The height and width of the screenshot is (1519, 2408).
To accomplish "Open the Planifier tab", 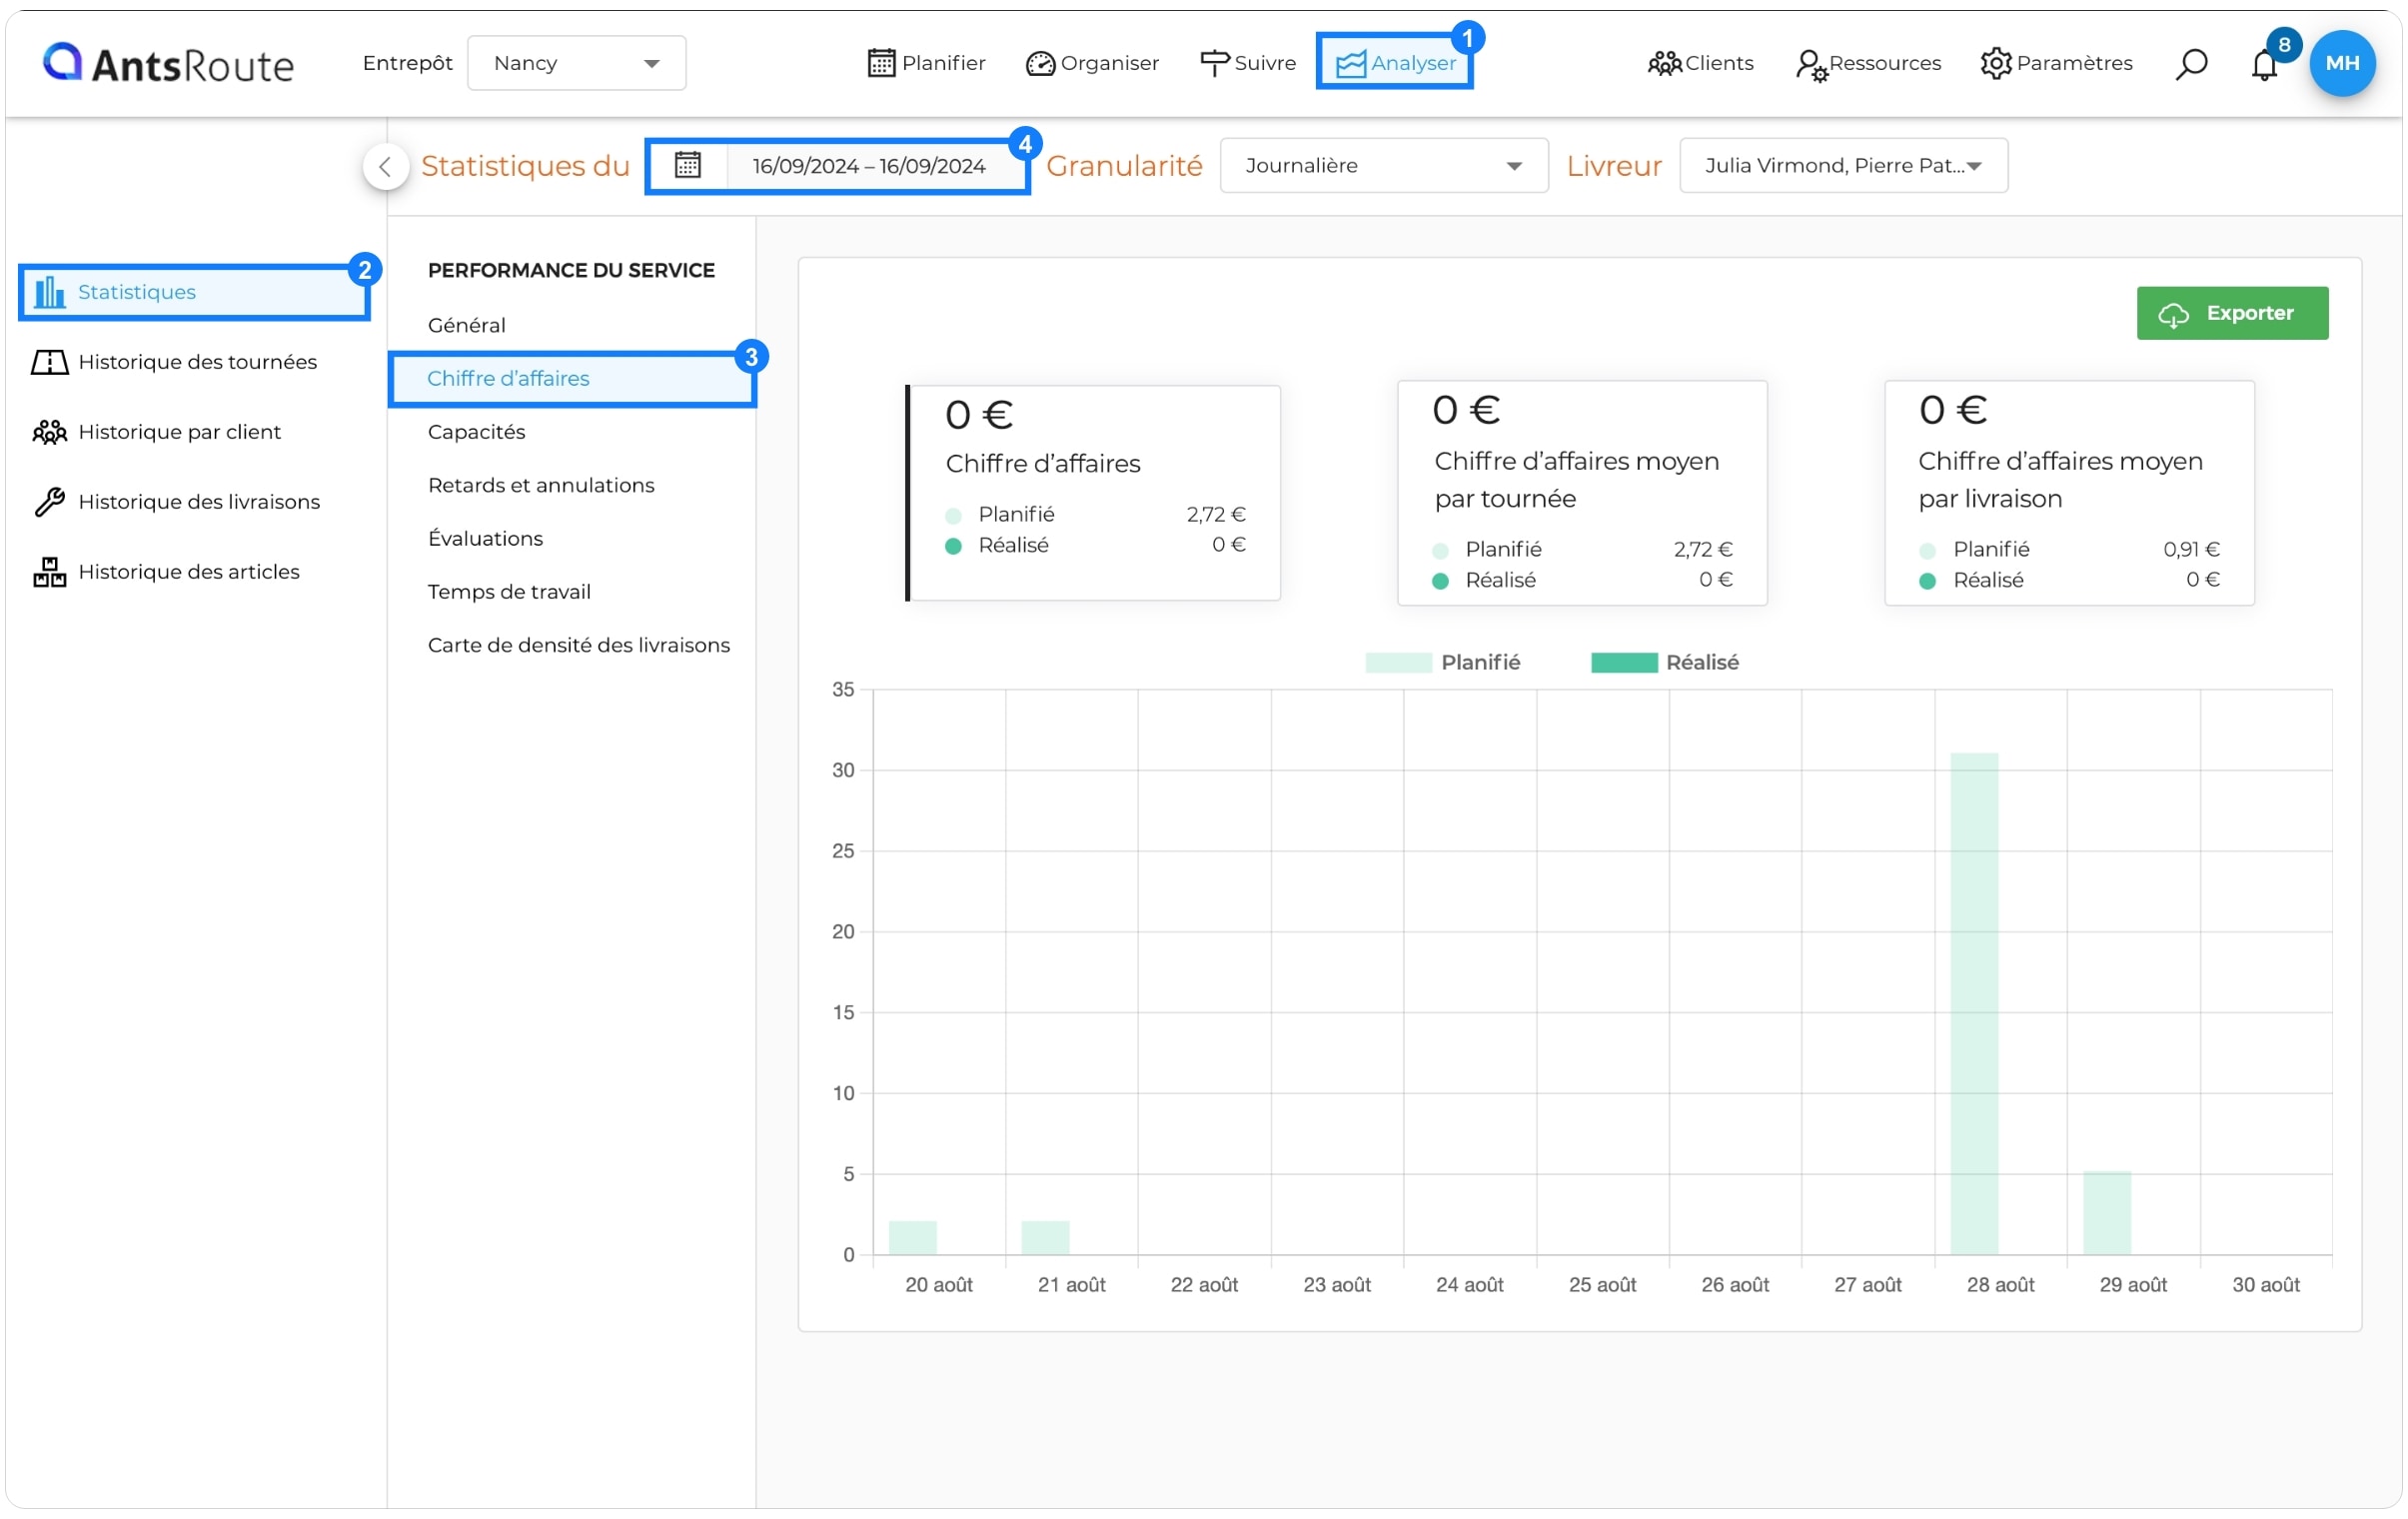I will point(926,63).
